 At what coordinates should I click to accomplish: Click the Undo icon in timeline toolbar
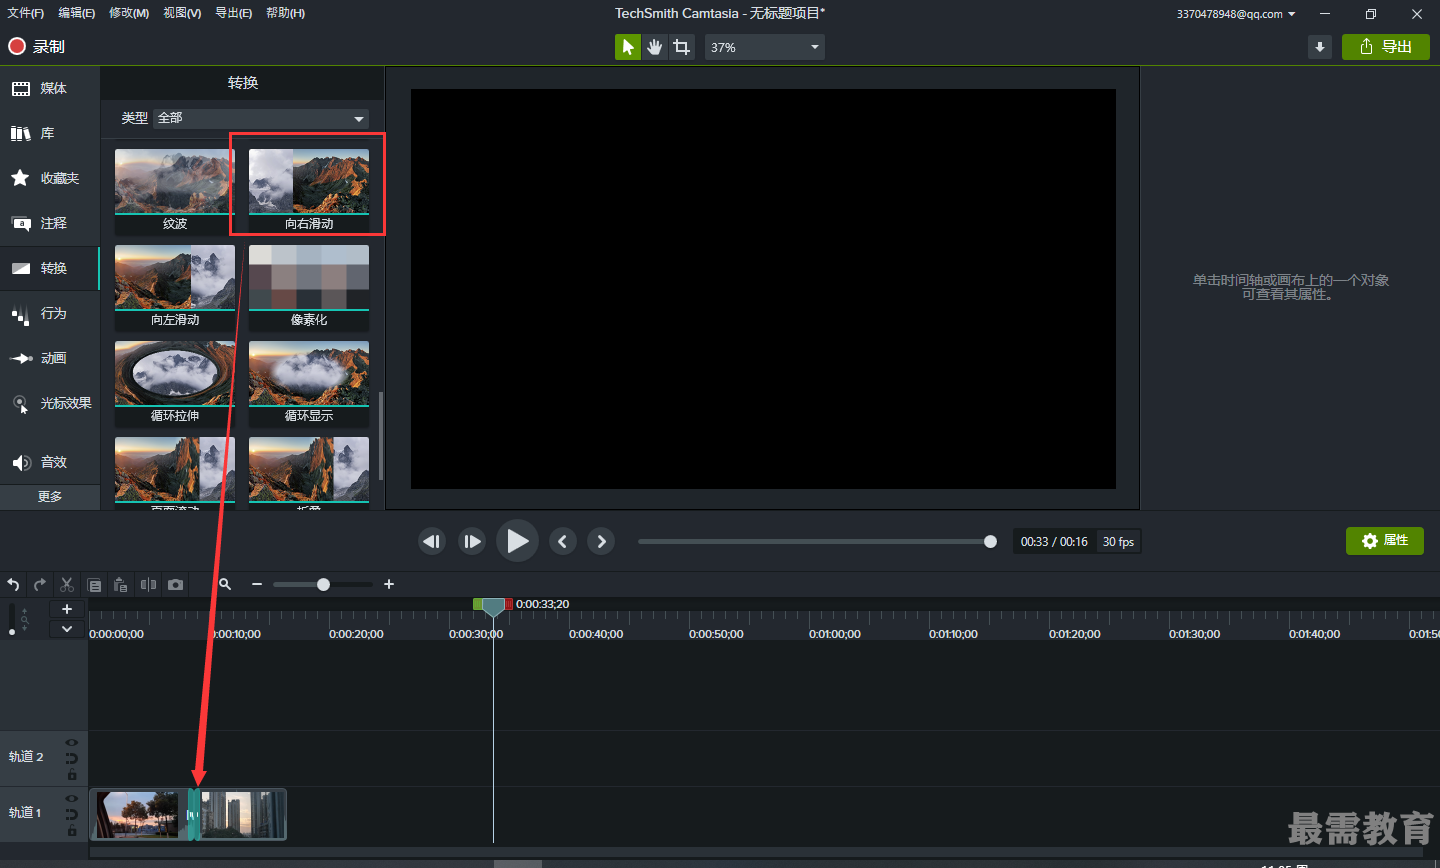13,585
